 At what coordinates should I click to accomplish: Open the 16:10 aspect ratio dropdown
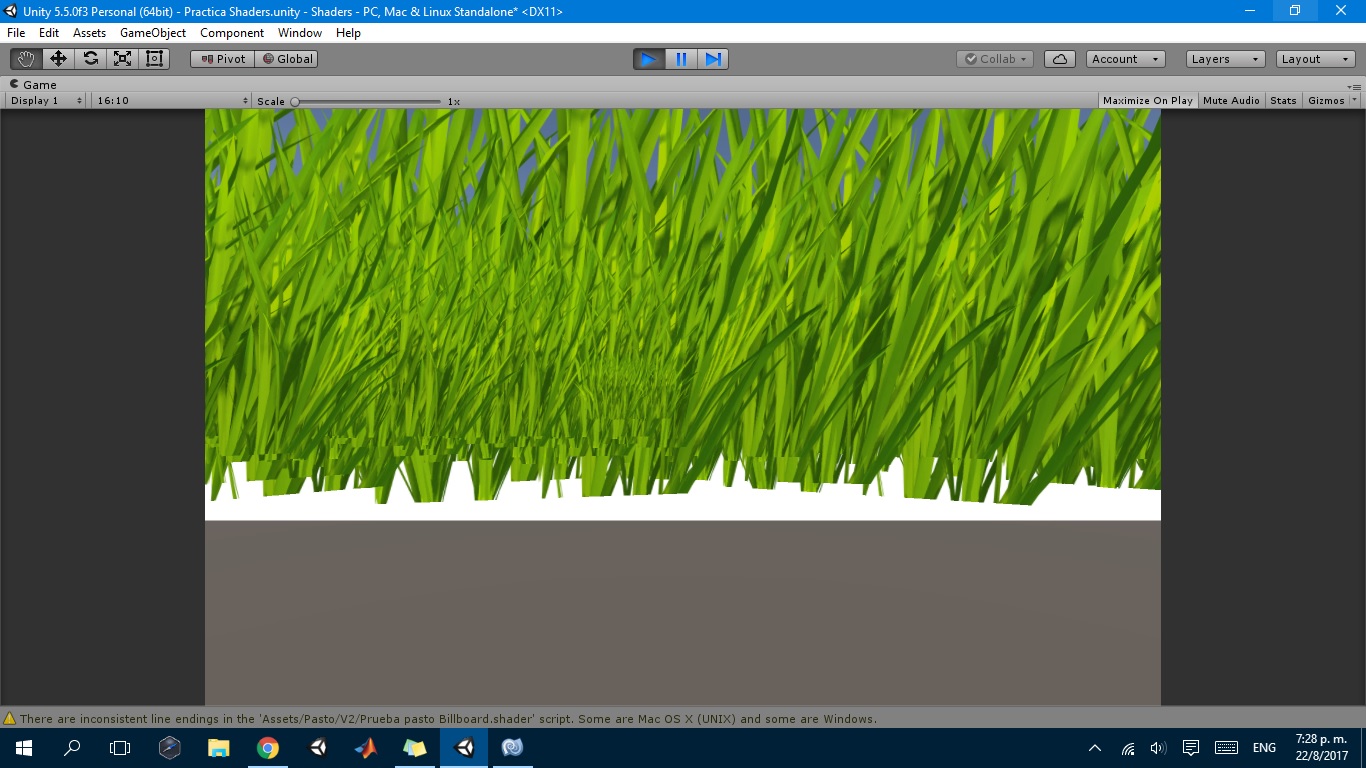[x=171, y=101]
